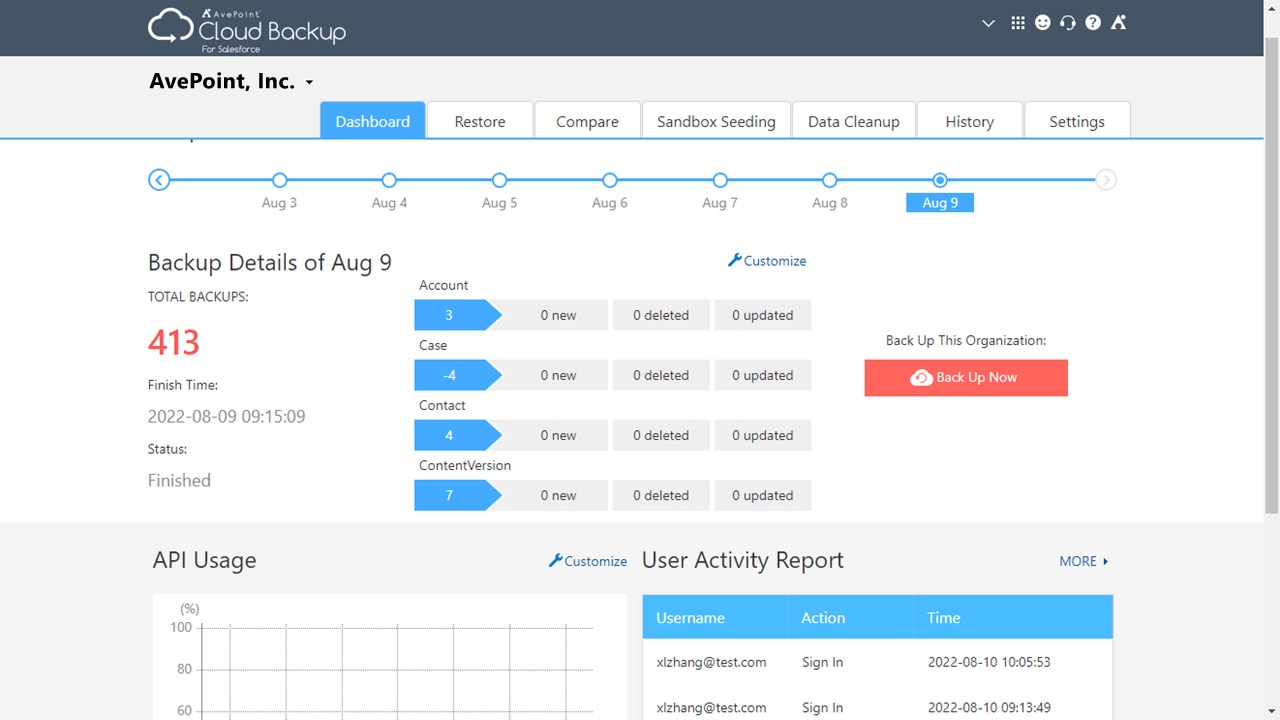
Task: Open MORE user activity reports
Action: tap(1084, 561)
